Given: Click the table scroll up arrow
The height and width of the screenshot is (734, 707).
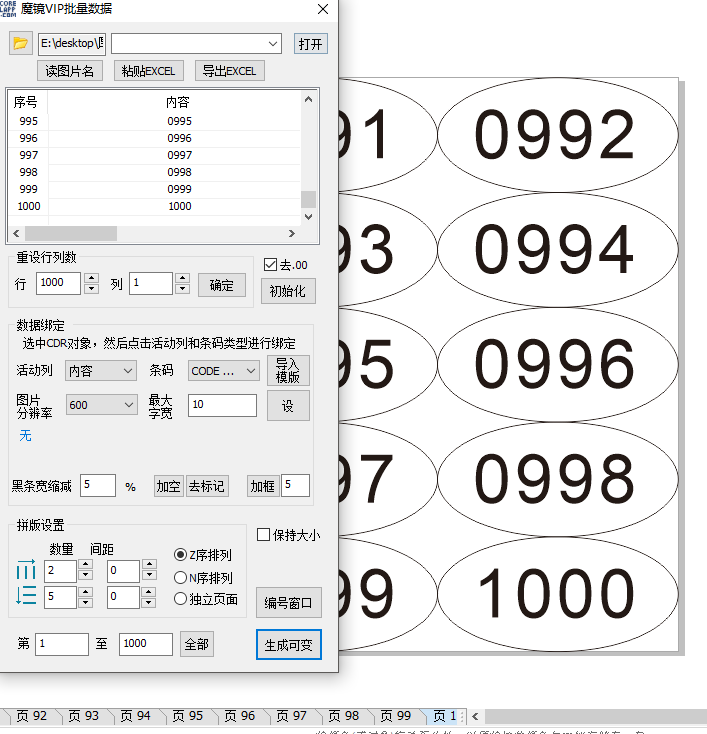Looking at the screenshot, I should click(308, 99).
